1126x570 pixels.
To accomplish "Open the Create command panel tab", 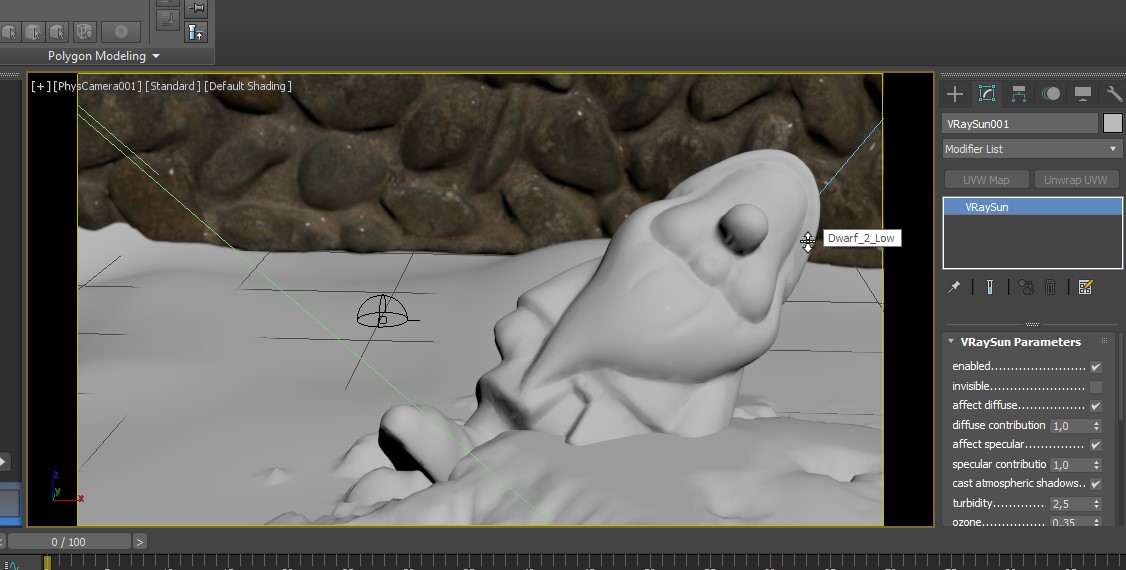I will pyautogui.click(x=955, y=94).
